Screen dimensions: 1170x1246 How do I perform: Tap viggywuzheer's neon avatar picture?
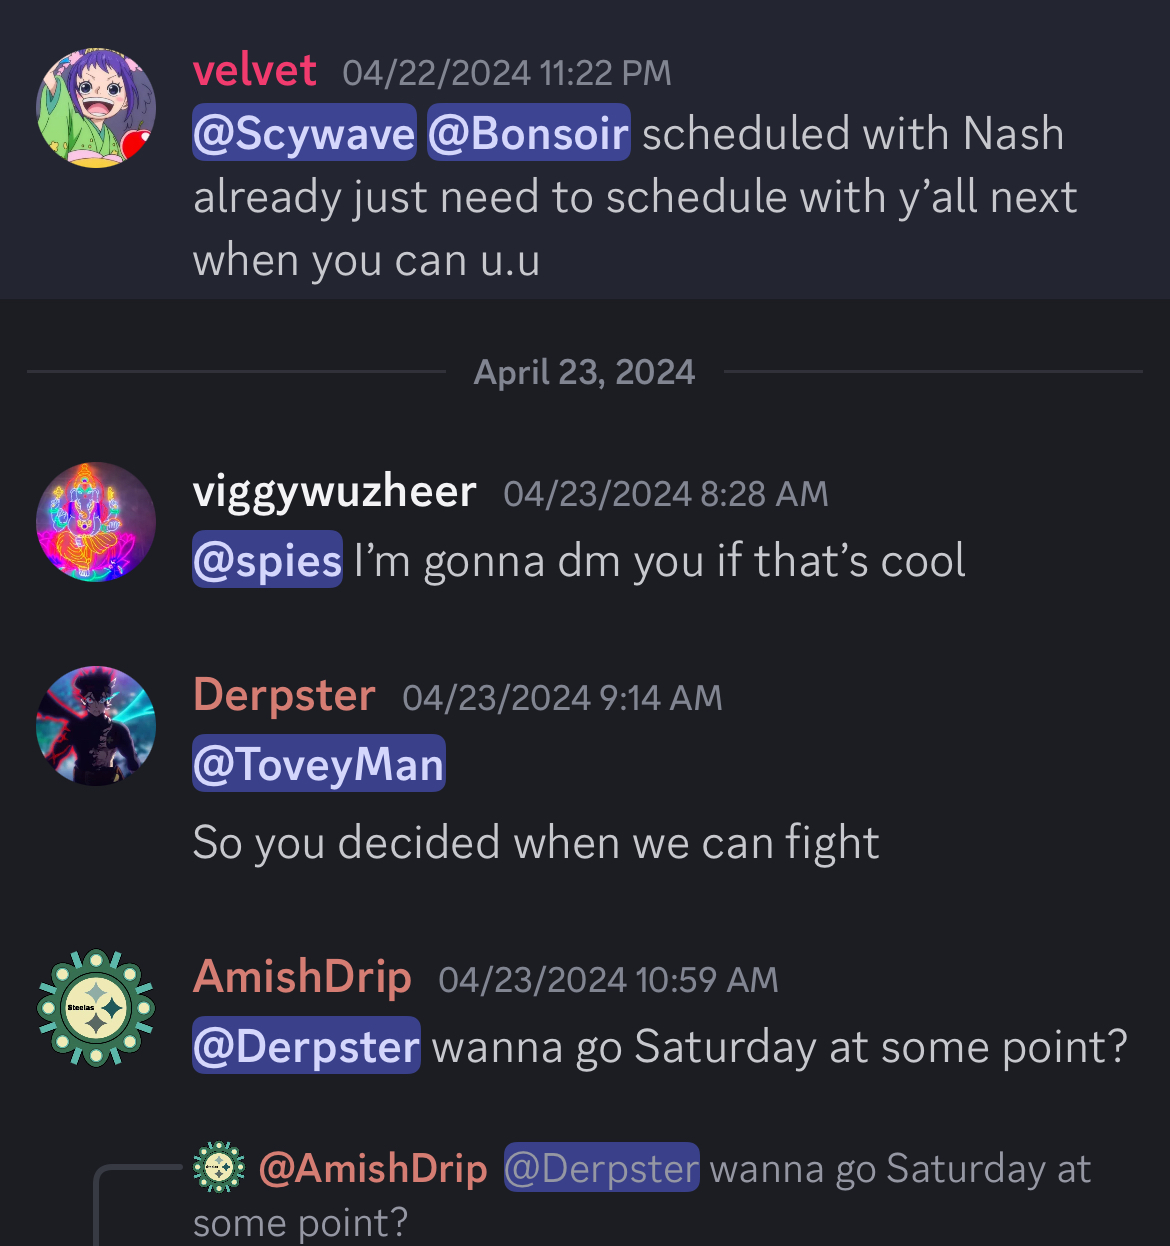pyautogui.click(x=96, y=521)
